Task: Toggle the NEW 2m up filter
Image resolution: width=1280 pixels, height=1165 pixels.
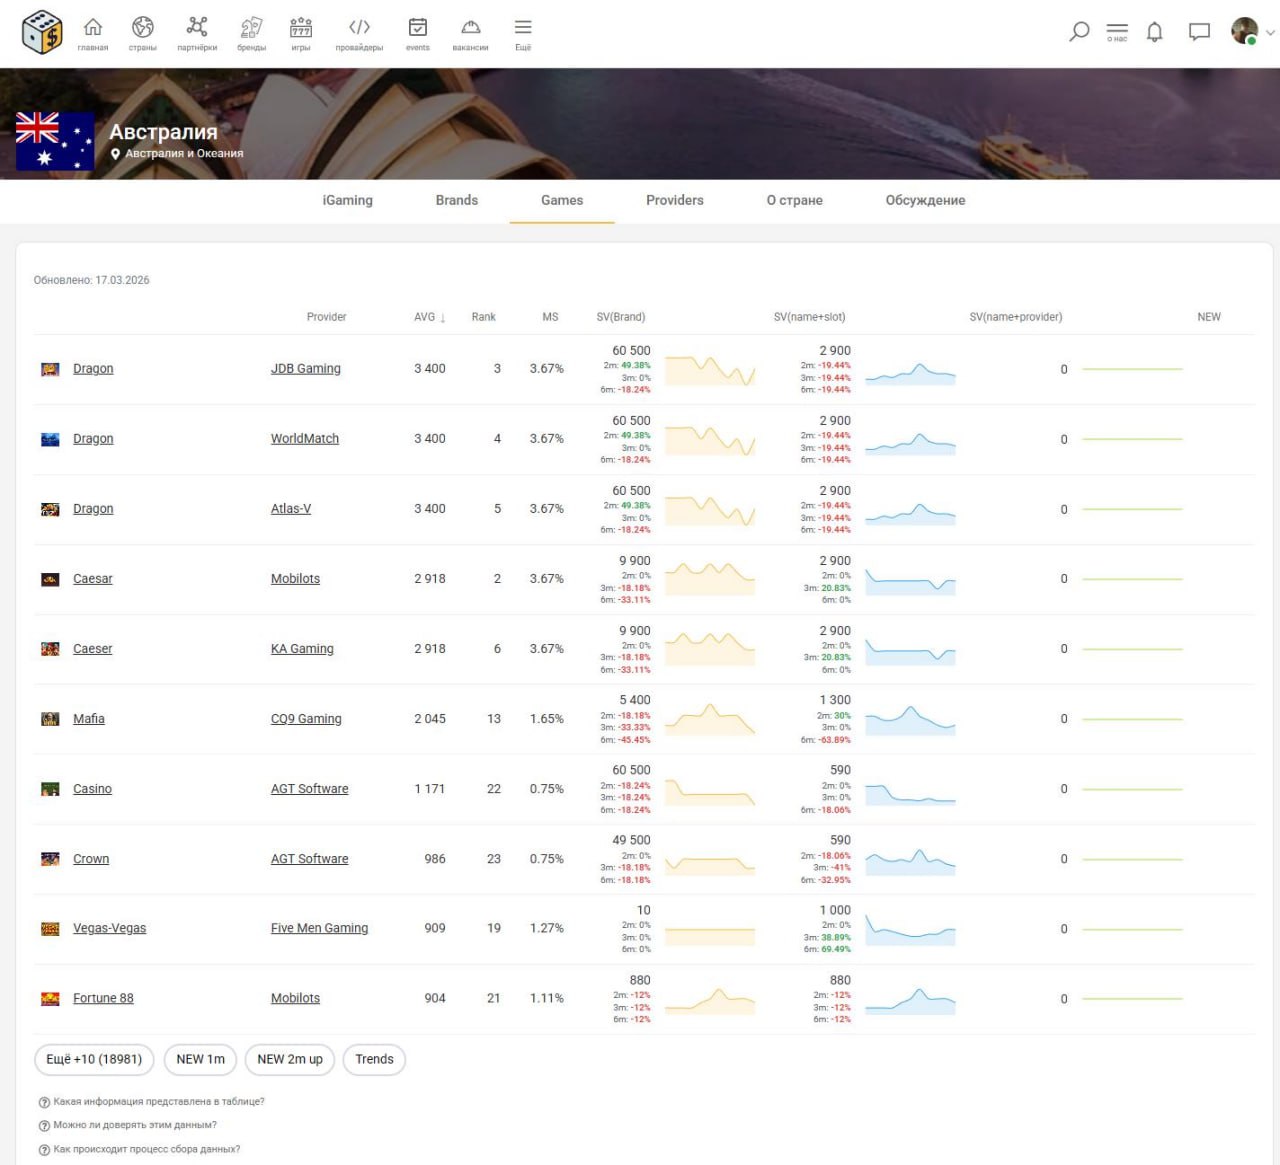Action: 290,1059
